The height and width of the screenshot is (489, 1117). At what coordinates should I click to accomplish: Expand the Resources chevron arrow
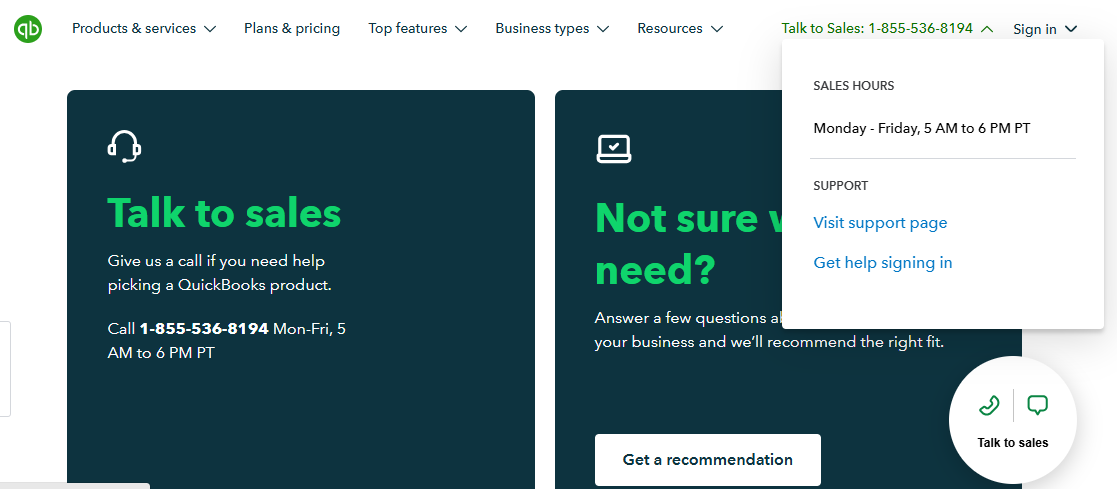click(717, 29)
